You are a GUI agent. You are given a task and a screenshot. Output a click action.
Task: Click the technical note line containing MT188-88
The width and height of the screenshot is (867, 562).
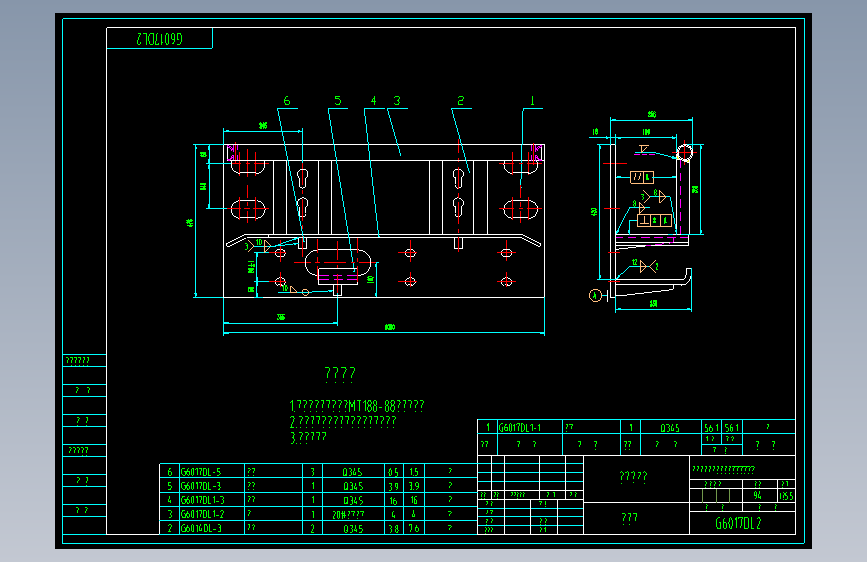(357, 406)
